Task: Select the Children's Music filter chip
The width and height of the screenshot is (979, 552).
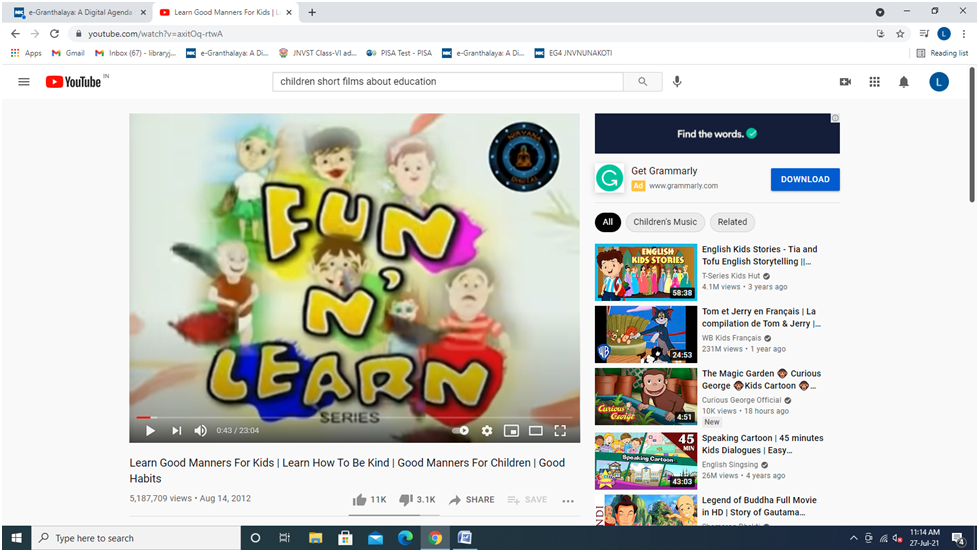Action: click(x=665, y=222)
